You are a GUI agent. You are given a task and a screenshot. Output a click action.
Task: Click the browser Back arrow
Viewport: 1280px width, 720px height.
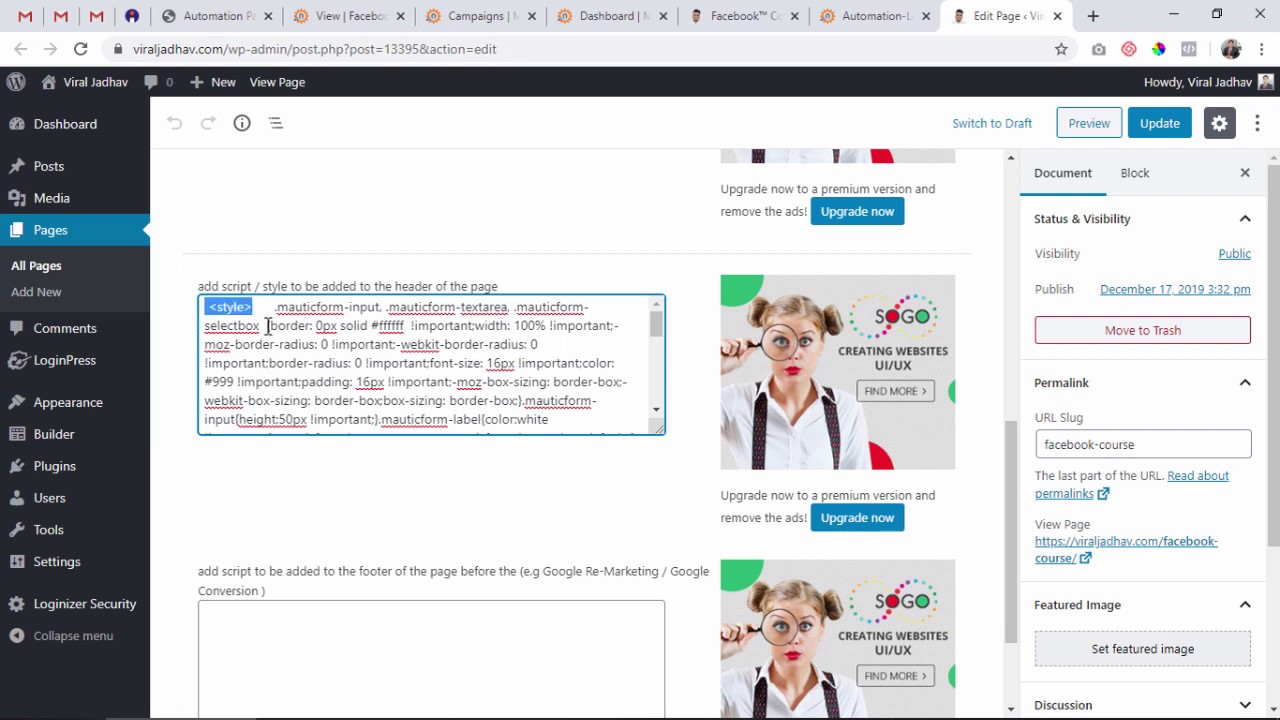point(21,49)
